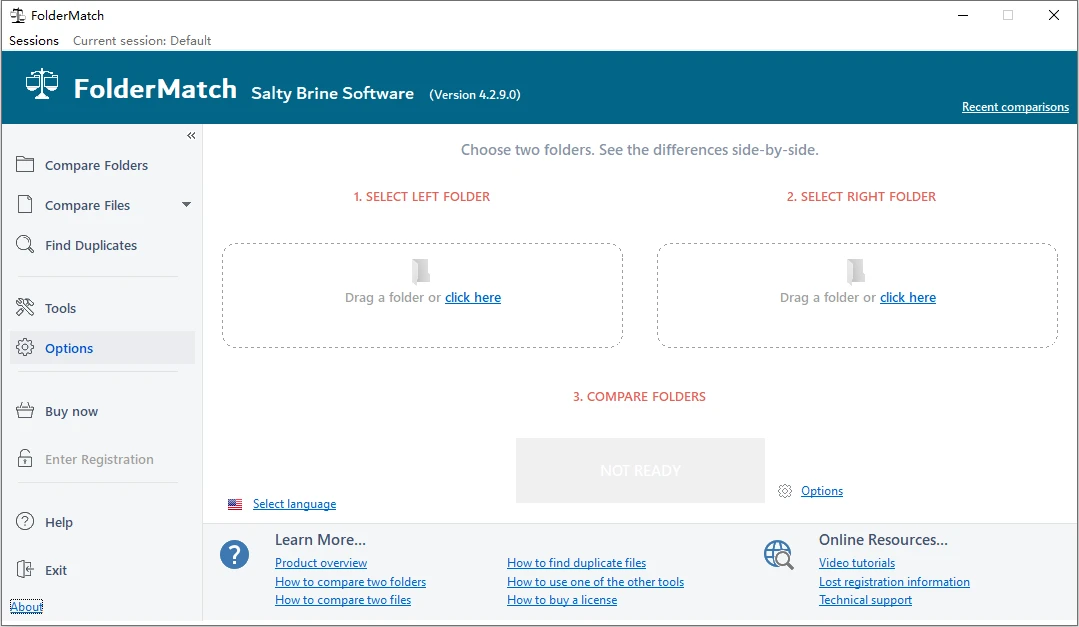Click the gear icon beside the Options link
The height and width of the screenshot is (627, 1079).
[x=785, y=491]
